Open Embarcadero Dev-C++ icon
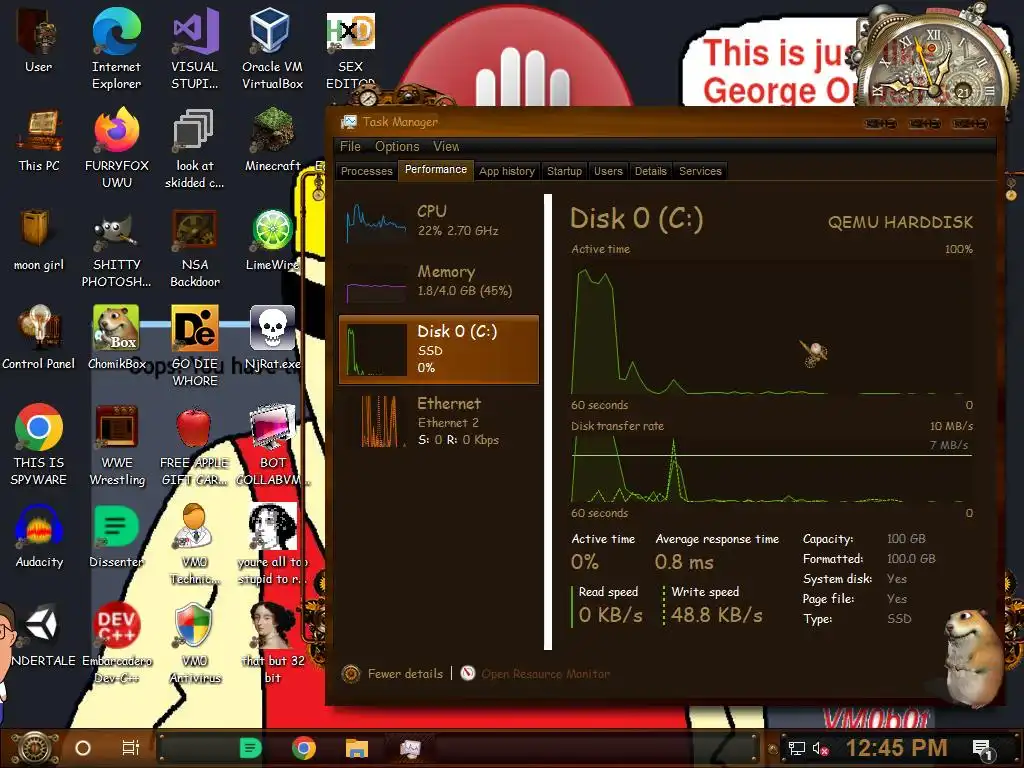 click(117, 643)
